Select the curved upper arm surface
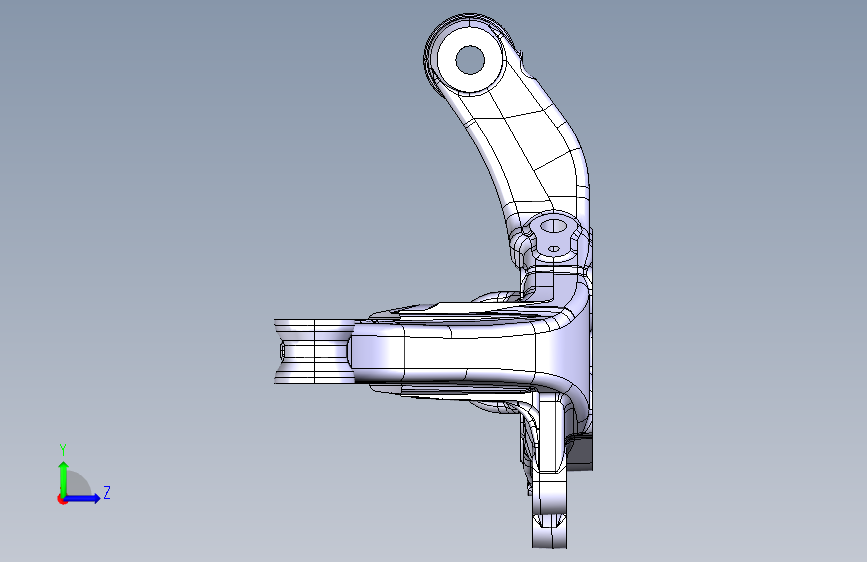867x562 pixels. pyautogui.click(x=525, y=144)
